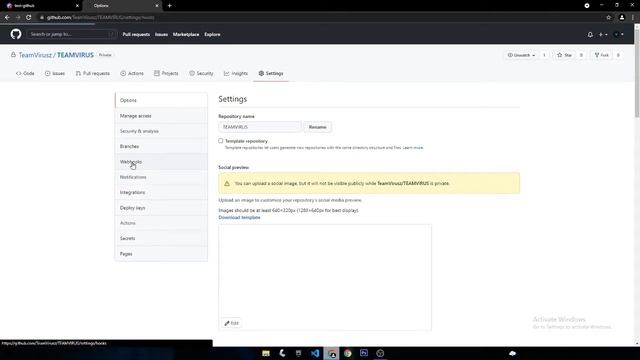Open the notifications bell

(590, 35)
